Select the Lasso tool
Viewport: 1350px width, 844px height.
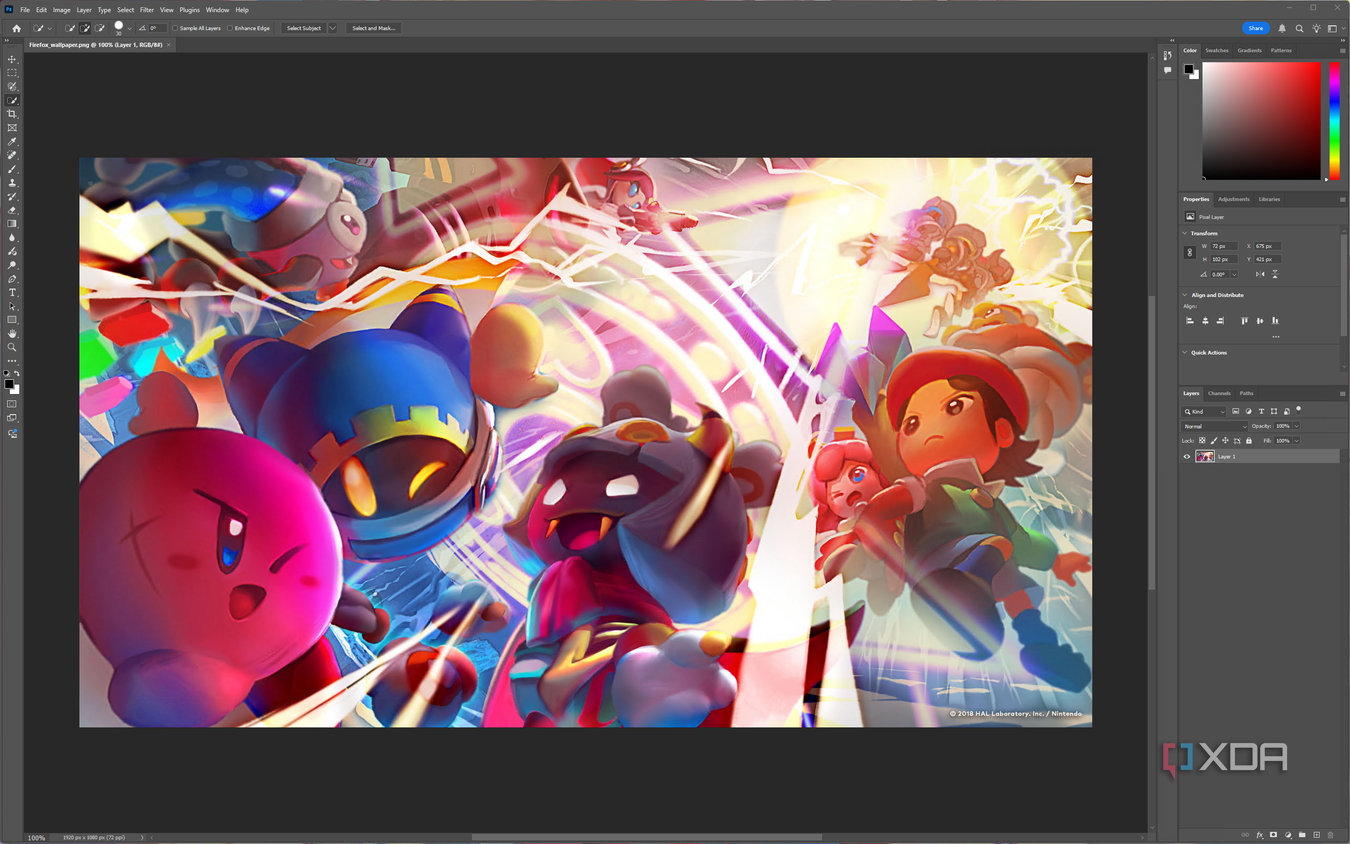tap(12, 87)
